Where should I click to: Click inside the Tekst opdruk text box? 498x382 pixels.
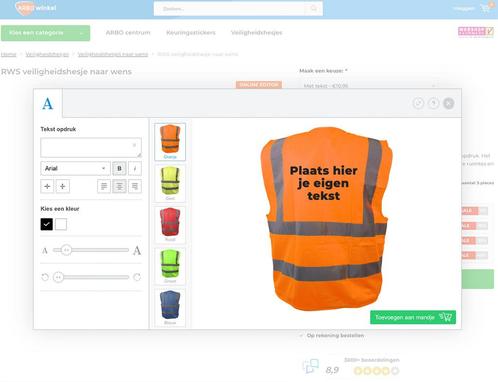click(x=91, y=147)
